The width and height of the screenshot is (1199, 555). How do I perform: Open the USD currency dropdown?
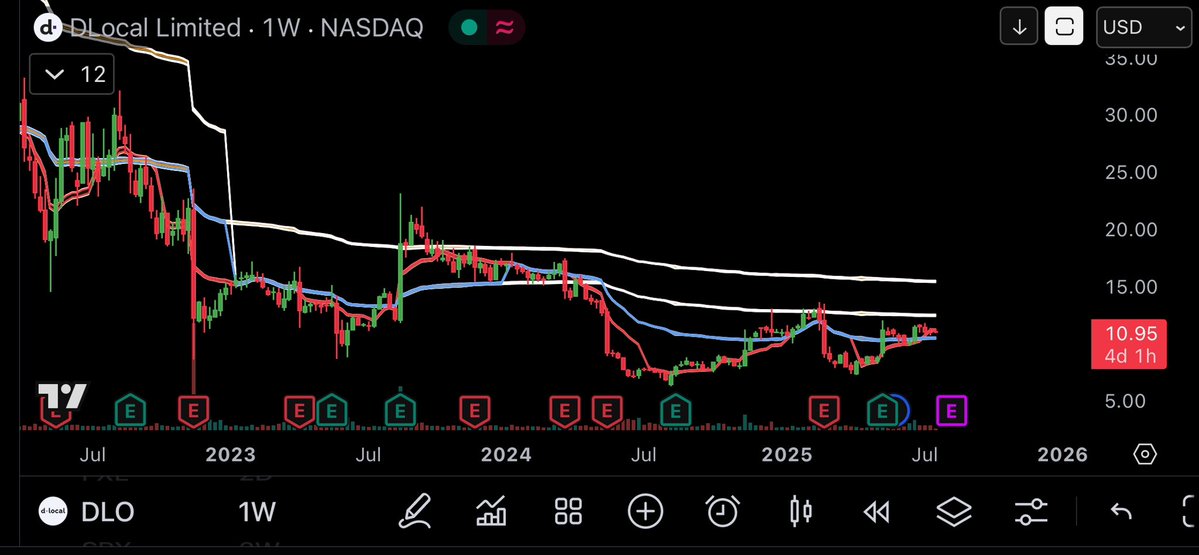[1143, 28]
